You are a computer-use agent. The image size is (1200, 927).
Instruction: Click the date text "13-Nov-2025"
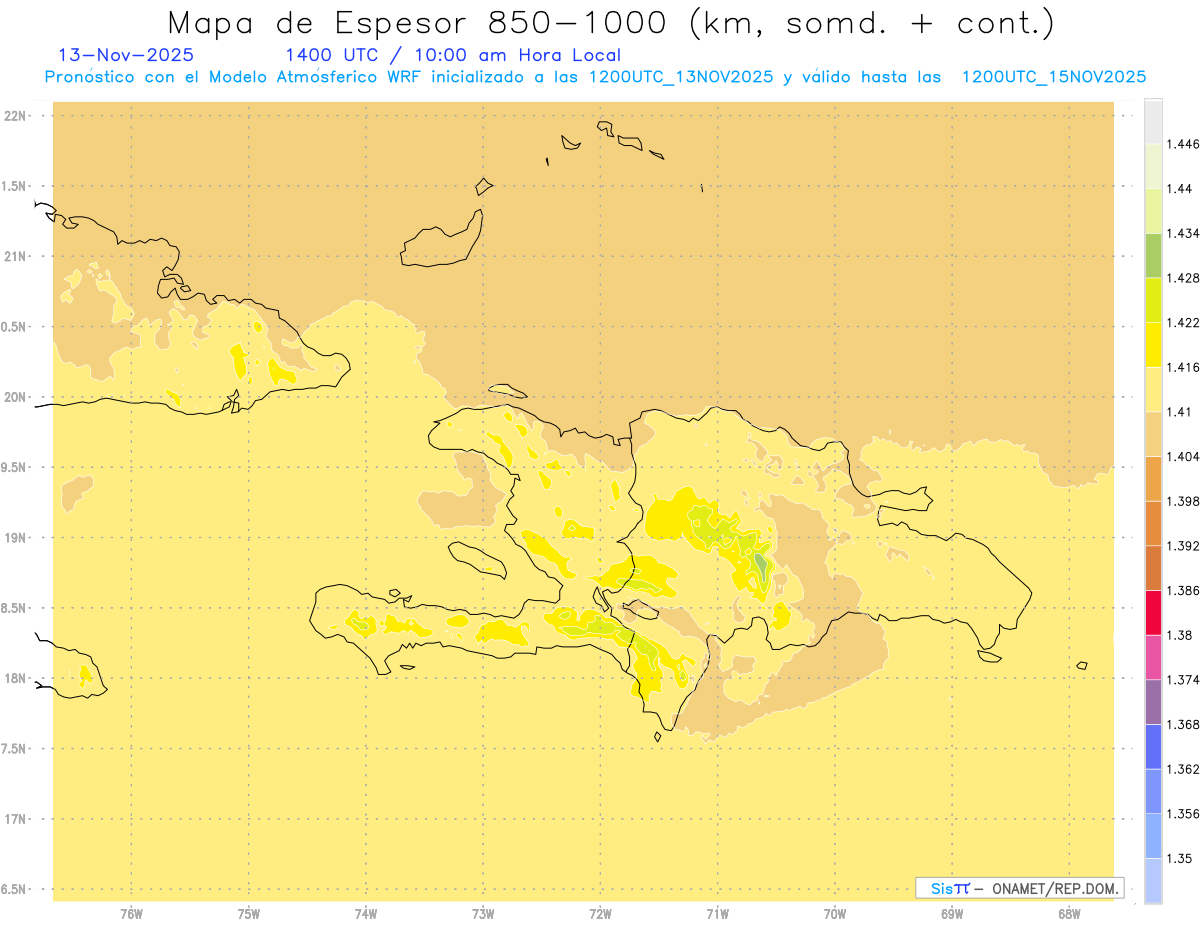pyautogui.click(x=127, y=55)
